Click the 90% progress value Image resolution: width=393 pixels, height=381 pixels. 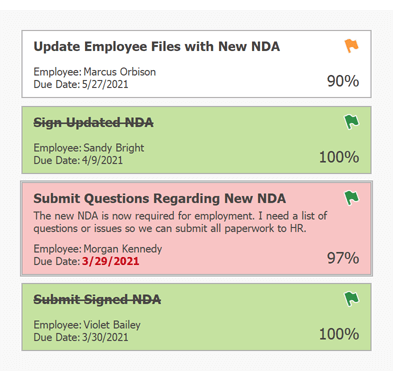coord(343,81)
